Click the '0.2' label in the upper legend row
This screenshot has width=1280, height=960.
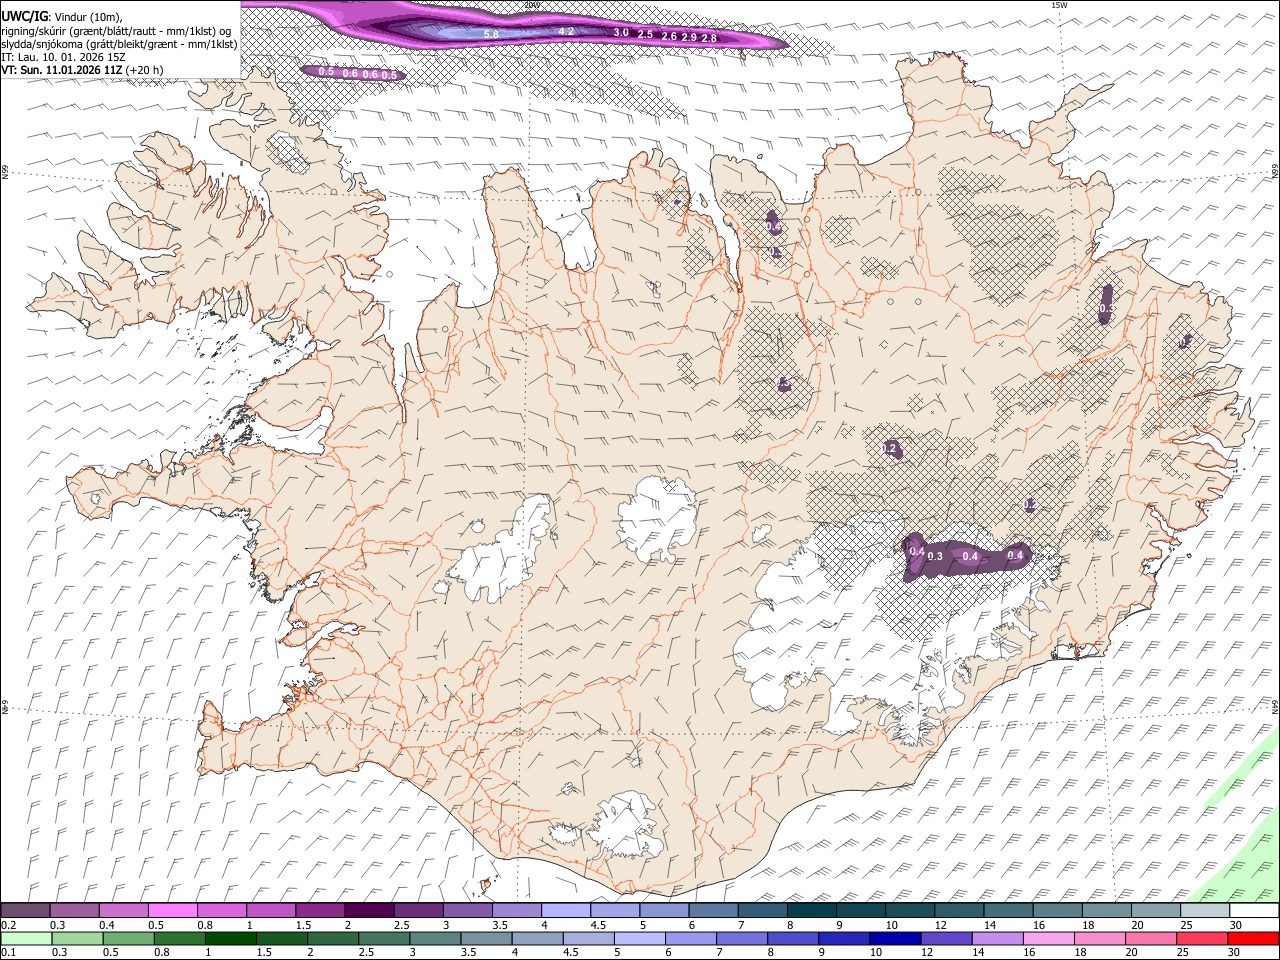click(7, 925)
